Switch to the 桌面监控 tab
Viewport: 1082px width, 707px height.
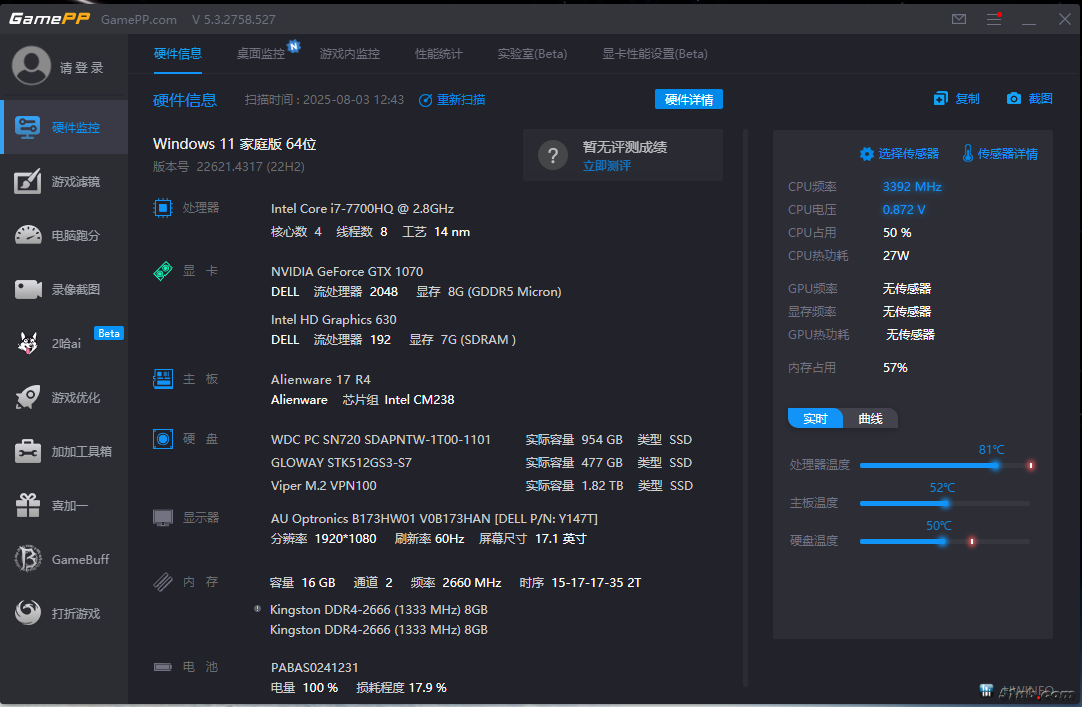[261, 53]
